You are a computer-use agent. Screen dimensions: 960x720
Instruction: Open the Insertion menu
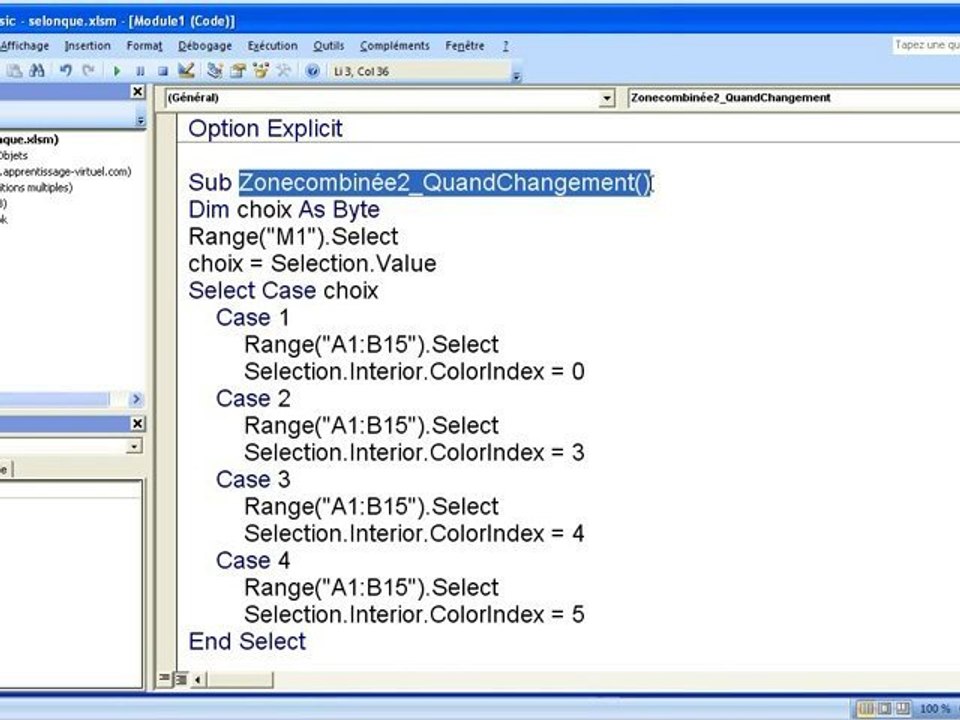click(x=88, y=46)
